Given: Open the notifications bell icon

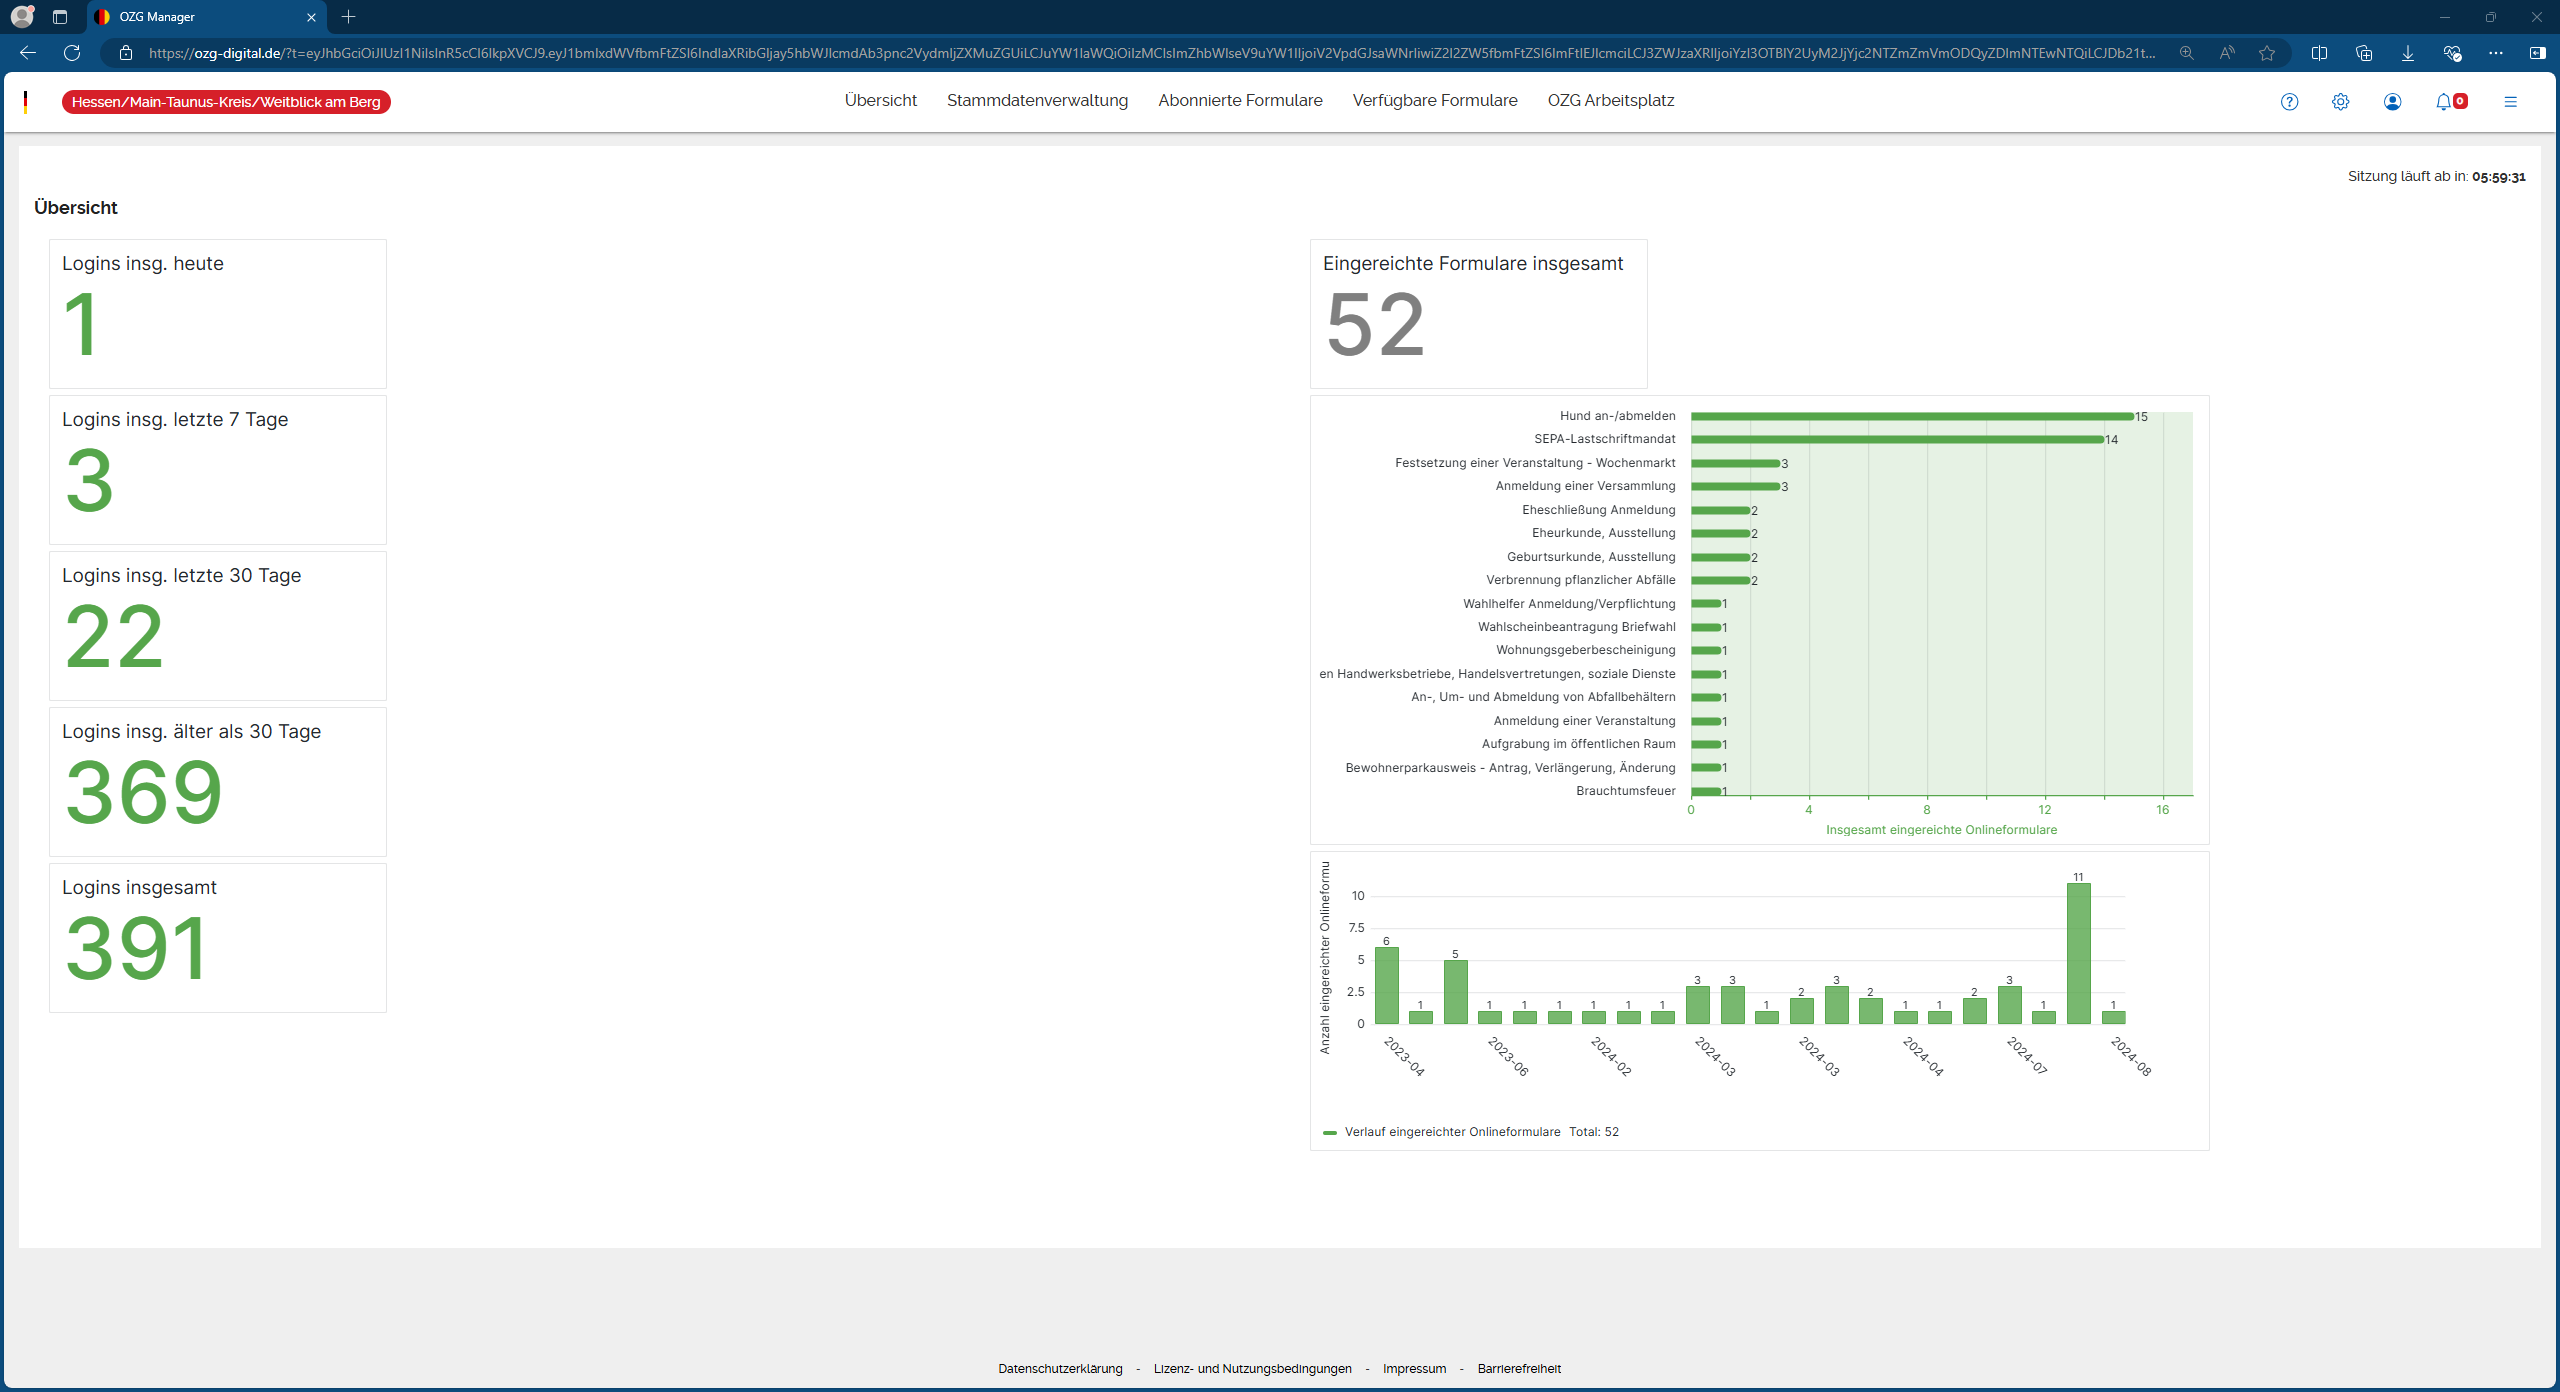Looking at the screenshot, I should click(x=2443, y=101).
